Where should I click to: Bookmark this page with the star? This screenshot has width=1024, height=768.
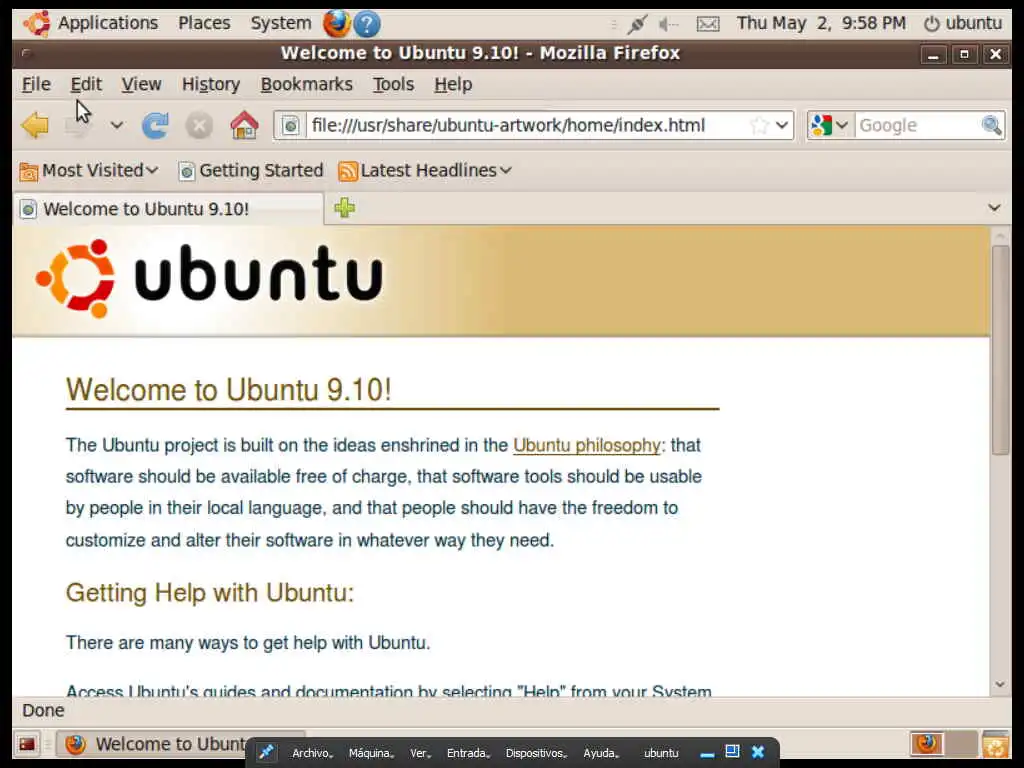pos(759,125)
